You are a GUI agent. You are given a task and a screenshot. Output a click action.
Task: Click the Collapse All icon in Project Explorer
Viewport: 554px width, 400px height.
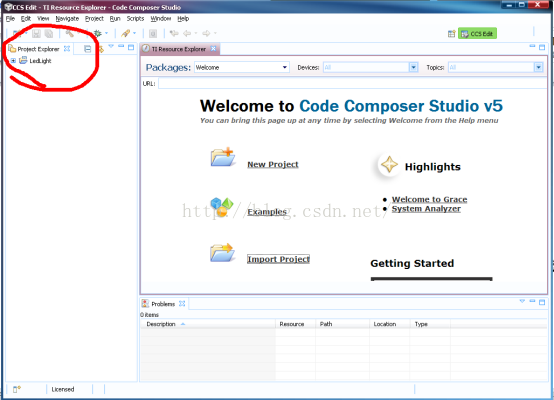coord(88,49)
